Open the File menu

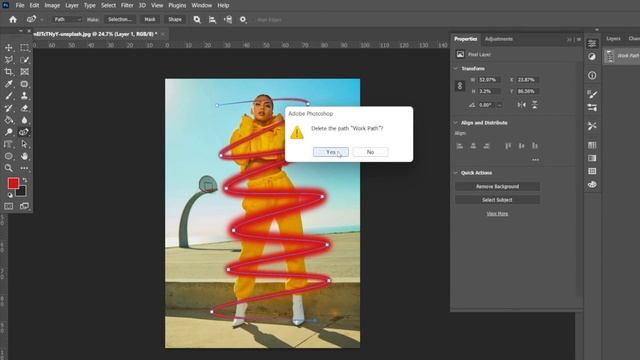(x=20, y=5)
